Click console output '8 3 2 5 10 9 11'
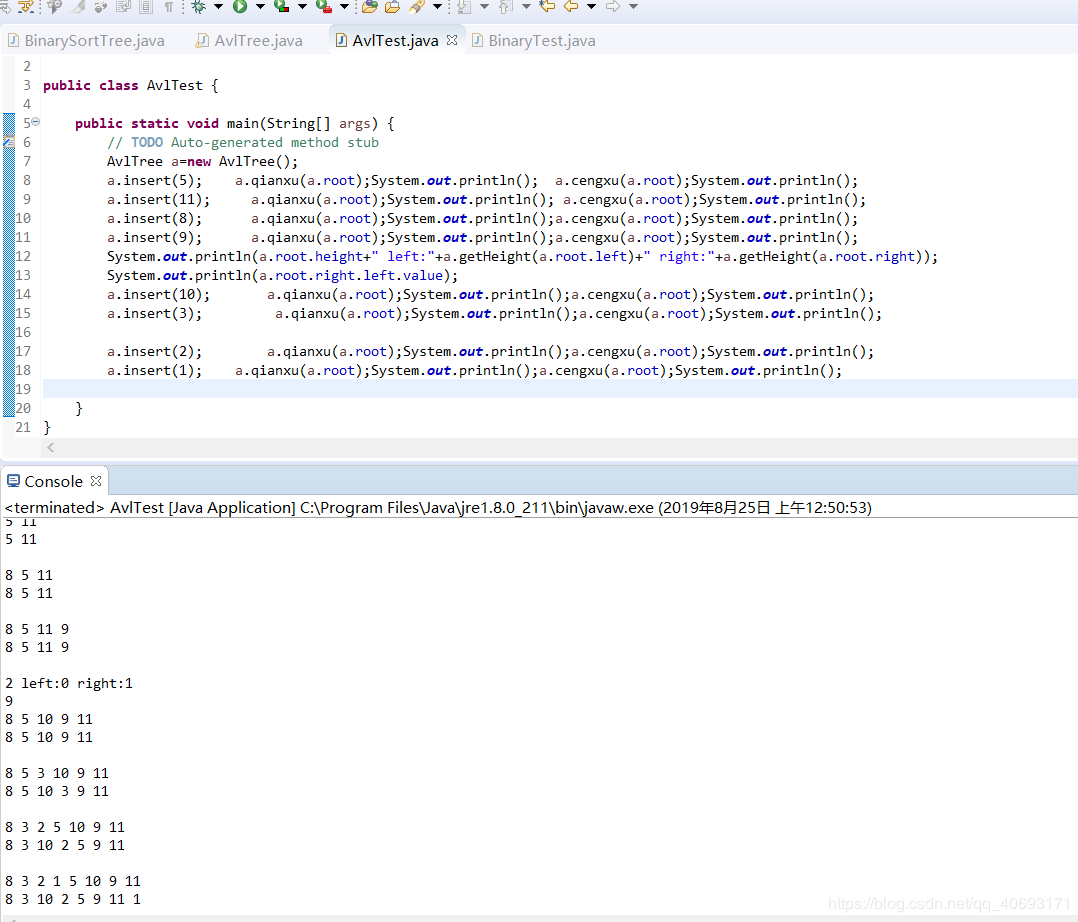This screenshot has height=922, width=1078. [65, 827]
